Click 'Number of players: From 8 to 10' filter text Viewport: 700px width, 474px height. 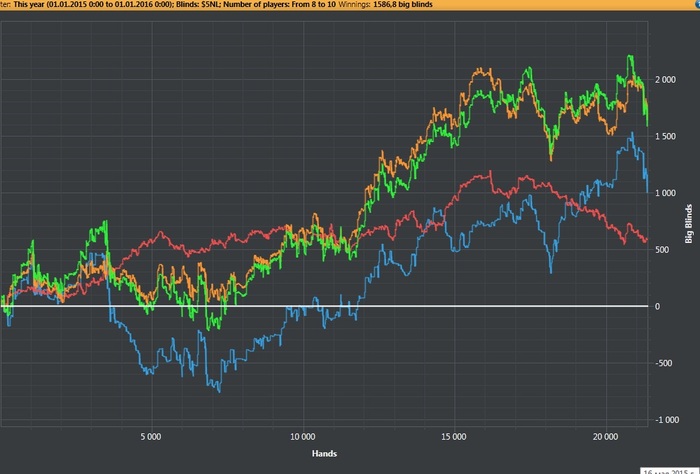coord(277,4)
